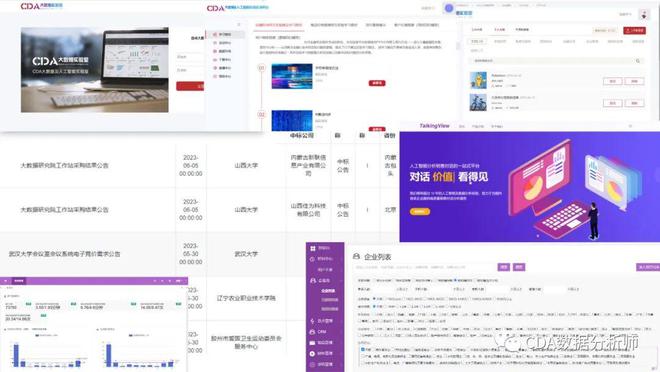Select the highlighted top item in course sidebar
660x372 pixels.
pos(225,35)
